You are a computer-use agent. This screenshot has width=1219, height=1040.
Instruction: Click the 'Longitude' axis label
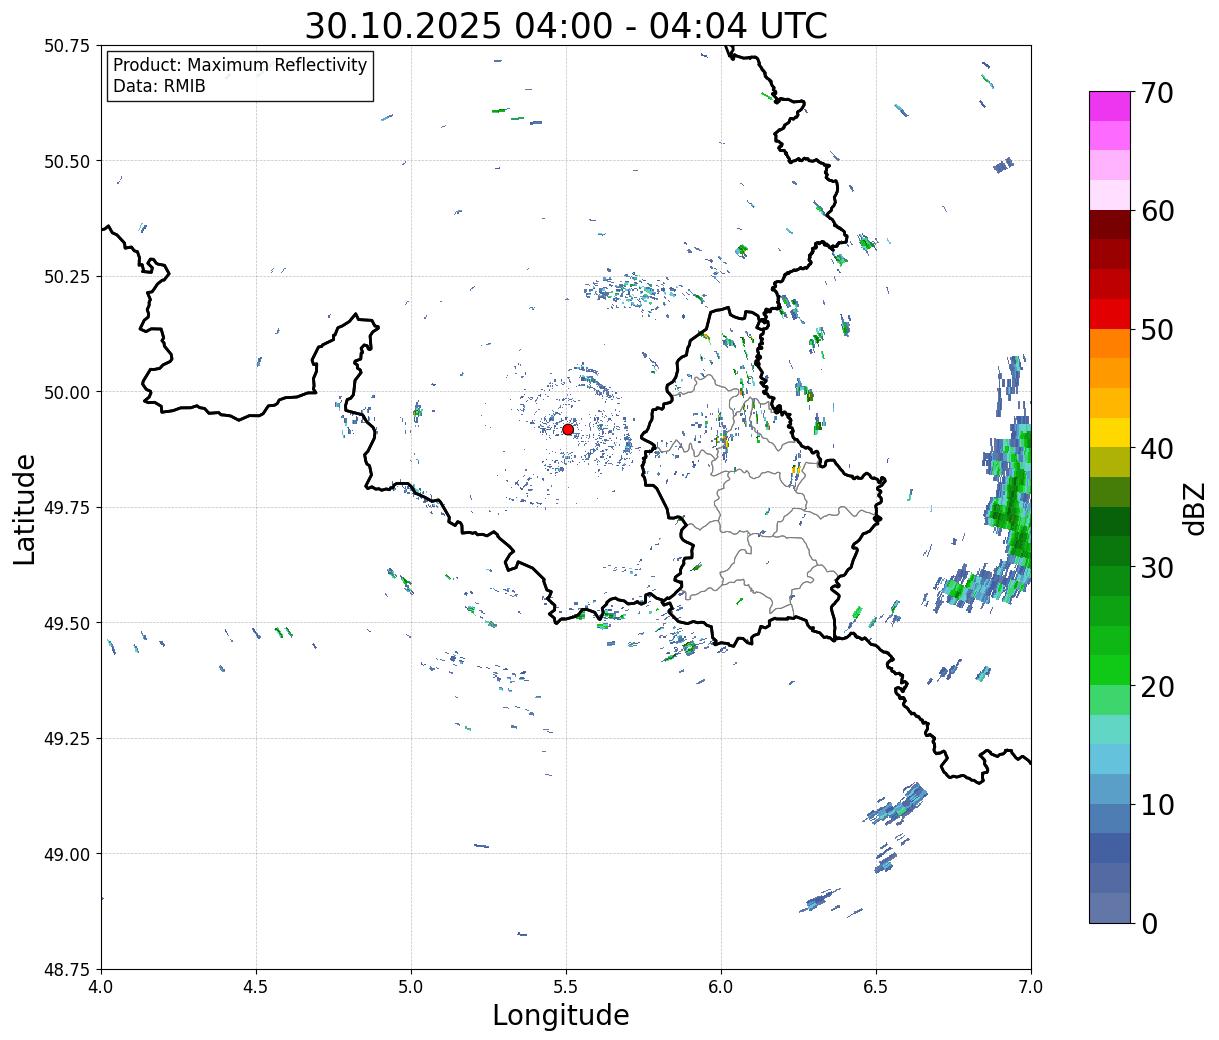pyautogui.click(x=561, y=1015)
